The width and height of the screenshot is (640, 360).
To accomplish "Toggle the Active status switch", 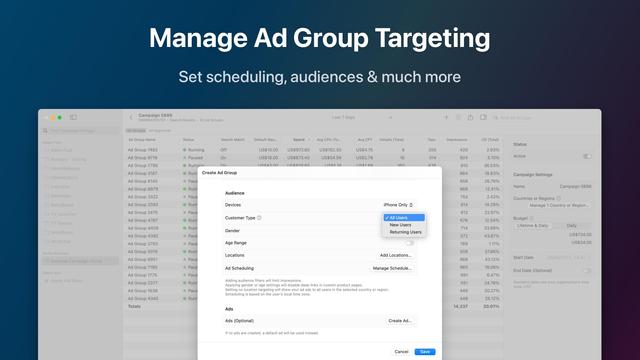I will click(x=587, y=156).
